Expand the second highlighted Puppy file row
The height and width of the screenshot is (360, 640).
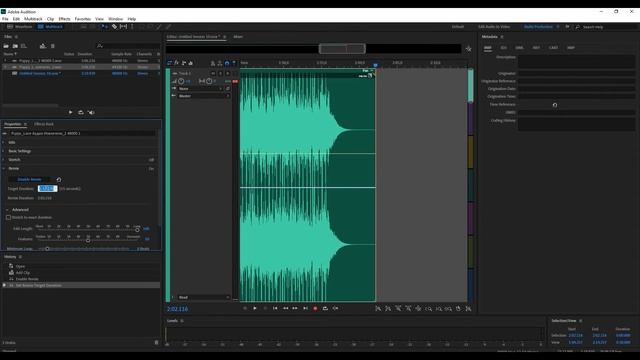5,67
